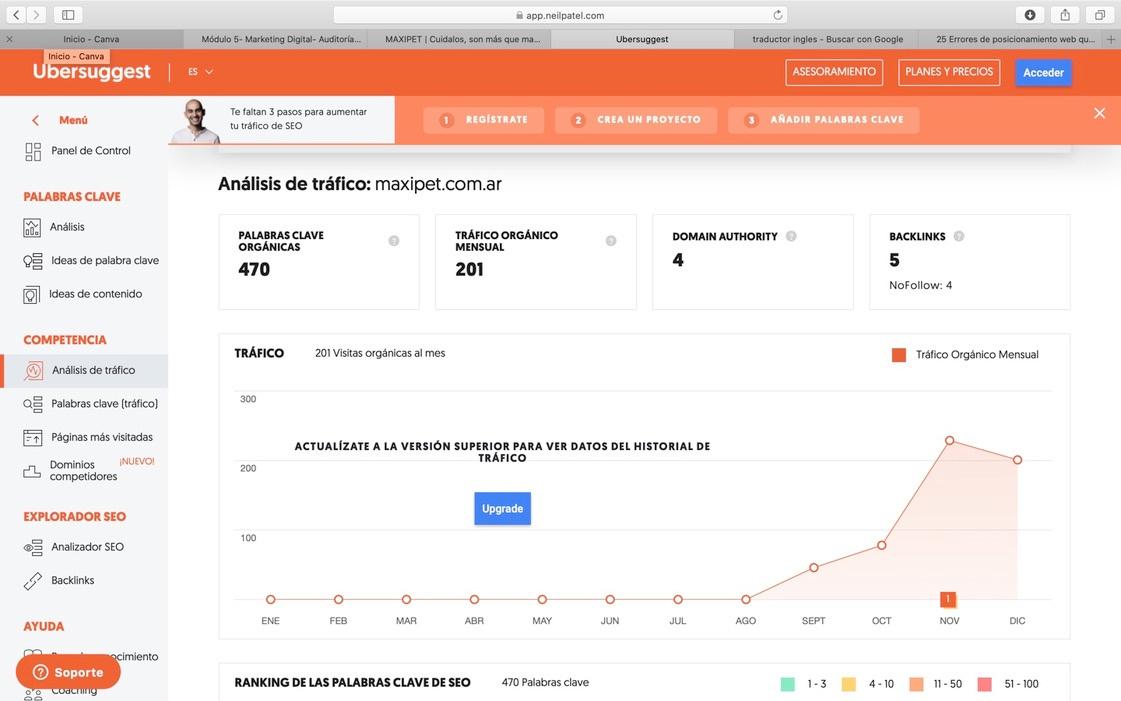The width and height of the screenshot is (1121, 701).
Task: Click the Palabras clave [tráfico] icon
Action: click(33, 404)
